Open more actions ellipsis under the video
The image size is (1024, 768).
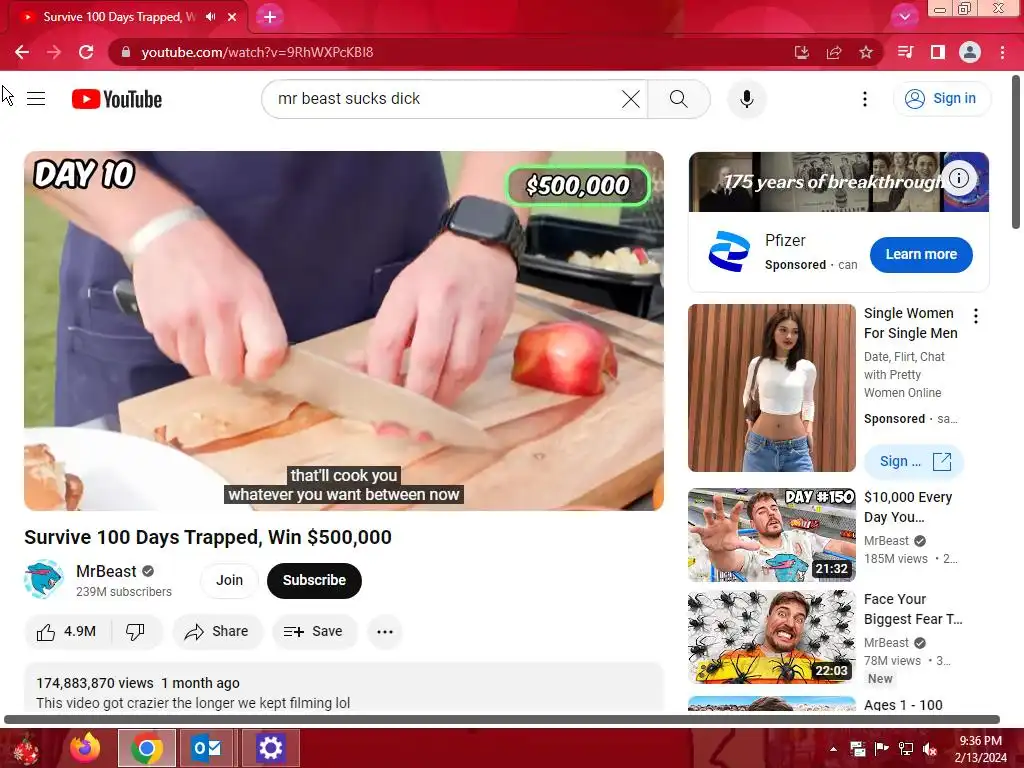coord(385,632)
